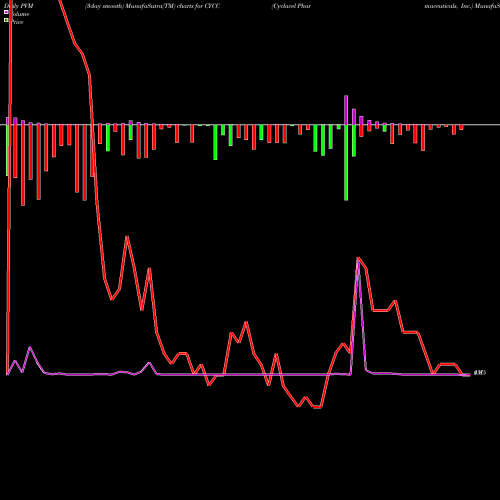Click the 'Daily PVM' chart heading
Image resolution: width=500 pixels, height=500 pixels.
19,6
